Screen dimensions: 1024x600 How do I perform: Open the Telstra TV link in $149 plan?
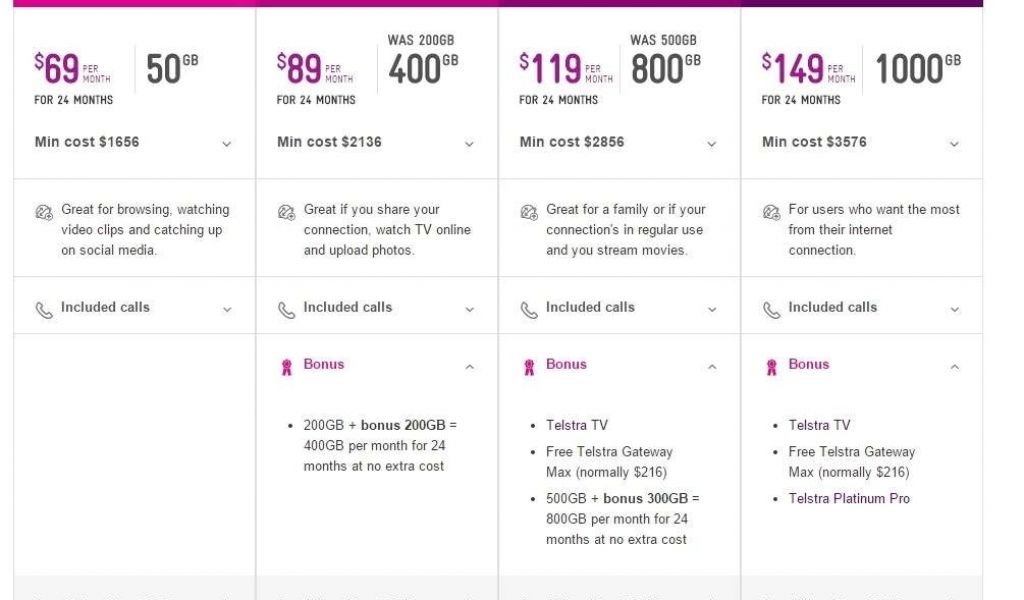coord(819,425)
